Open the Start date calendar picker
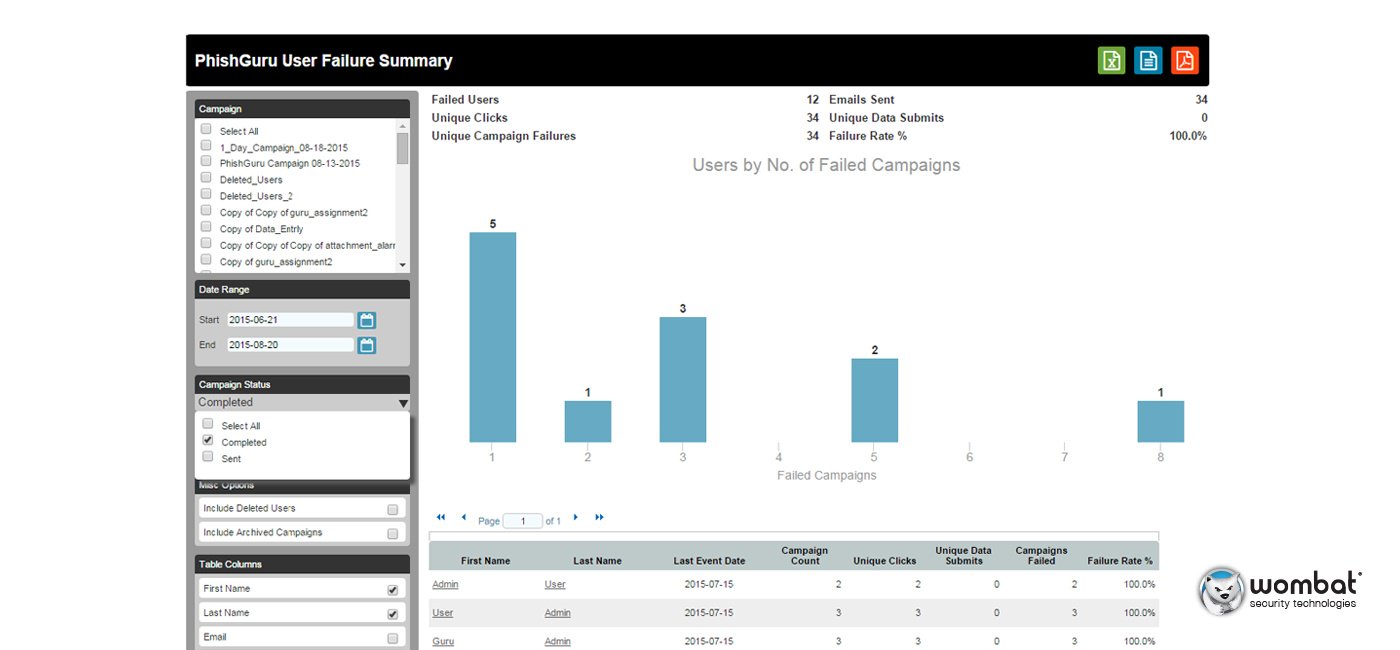Viewport: 1400px width, 650px height. pos(367,320)
